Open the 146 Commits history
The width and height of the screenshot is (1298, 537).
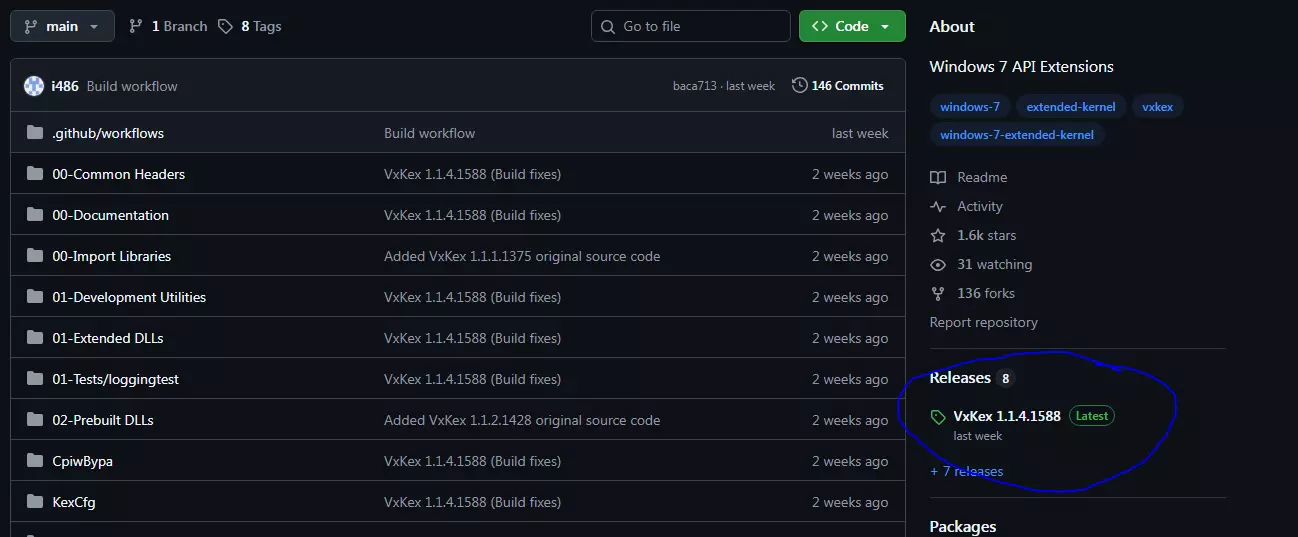coord(847,86)
